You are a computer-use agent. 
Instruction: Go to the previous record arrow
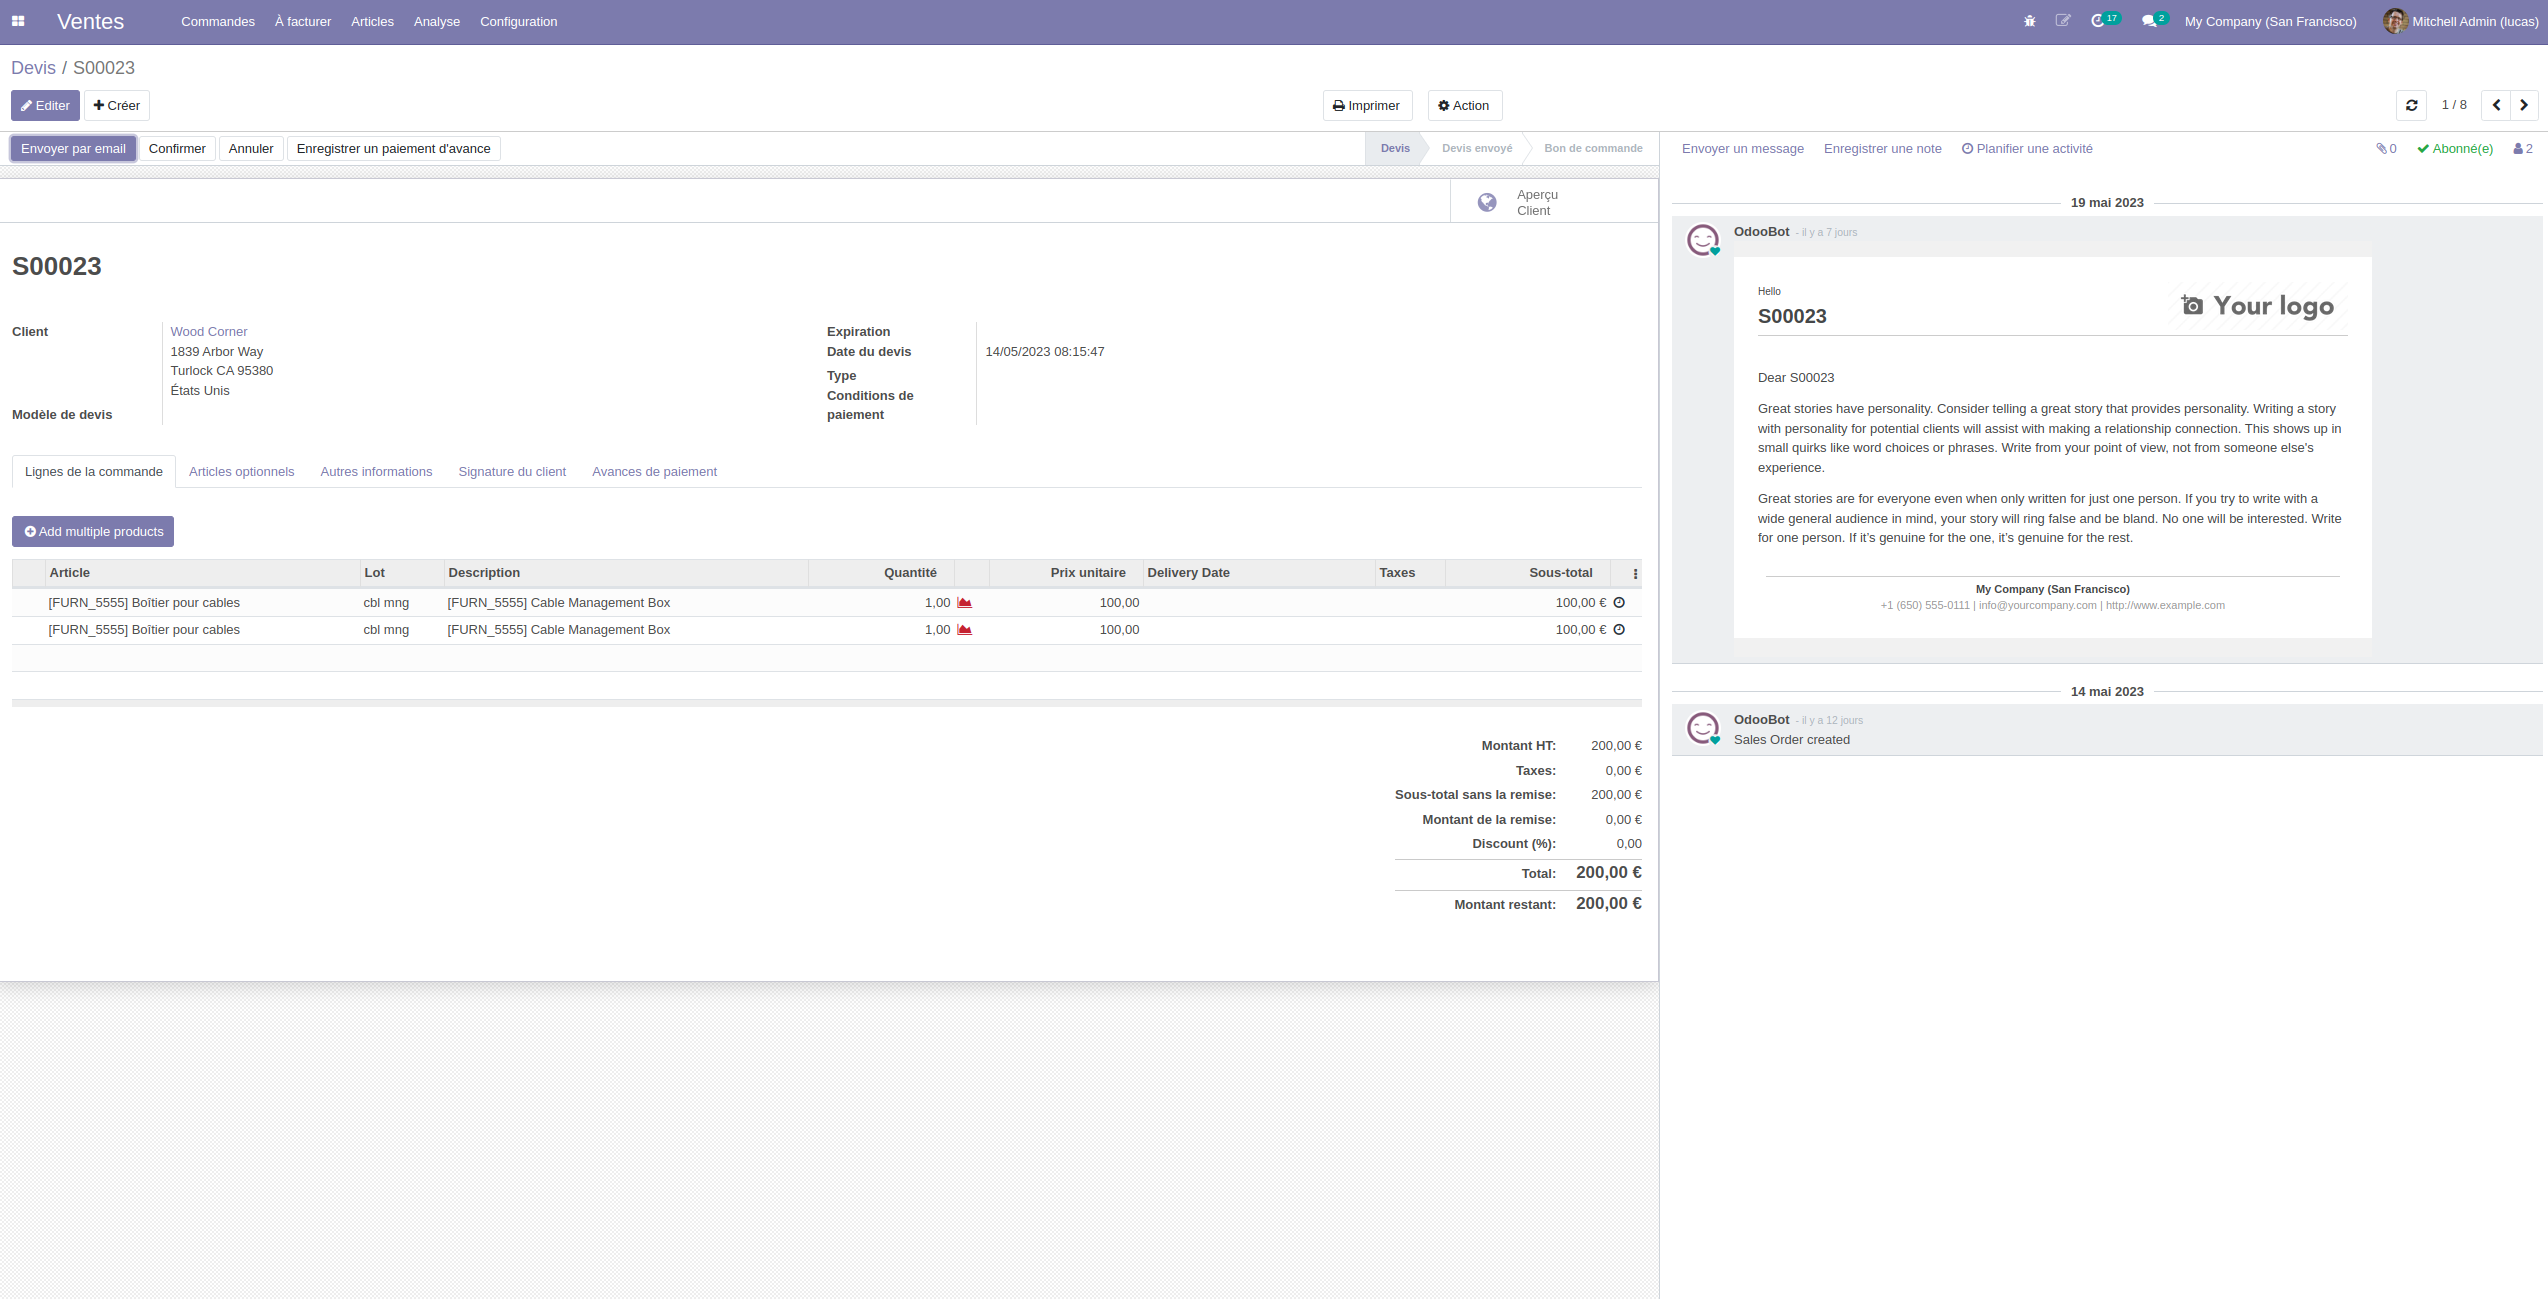(2496, 105)
